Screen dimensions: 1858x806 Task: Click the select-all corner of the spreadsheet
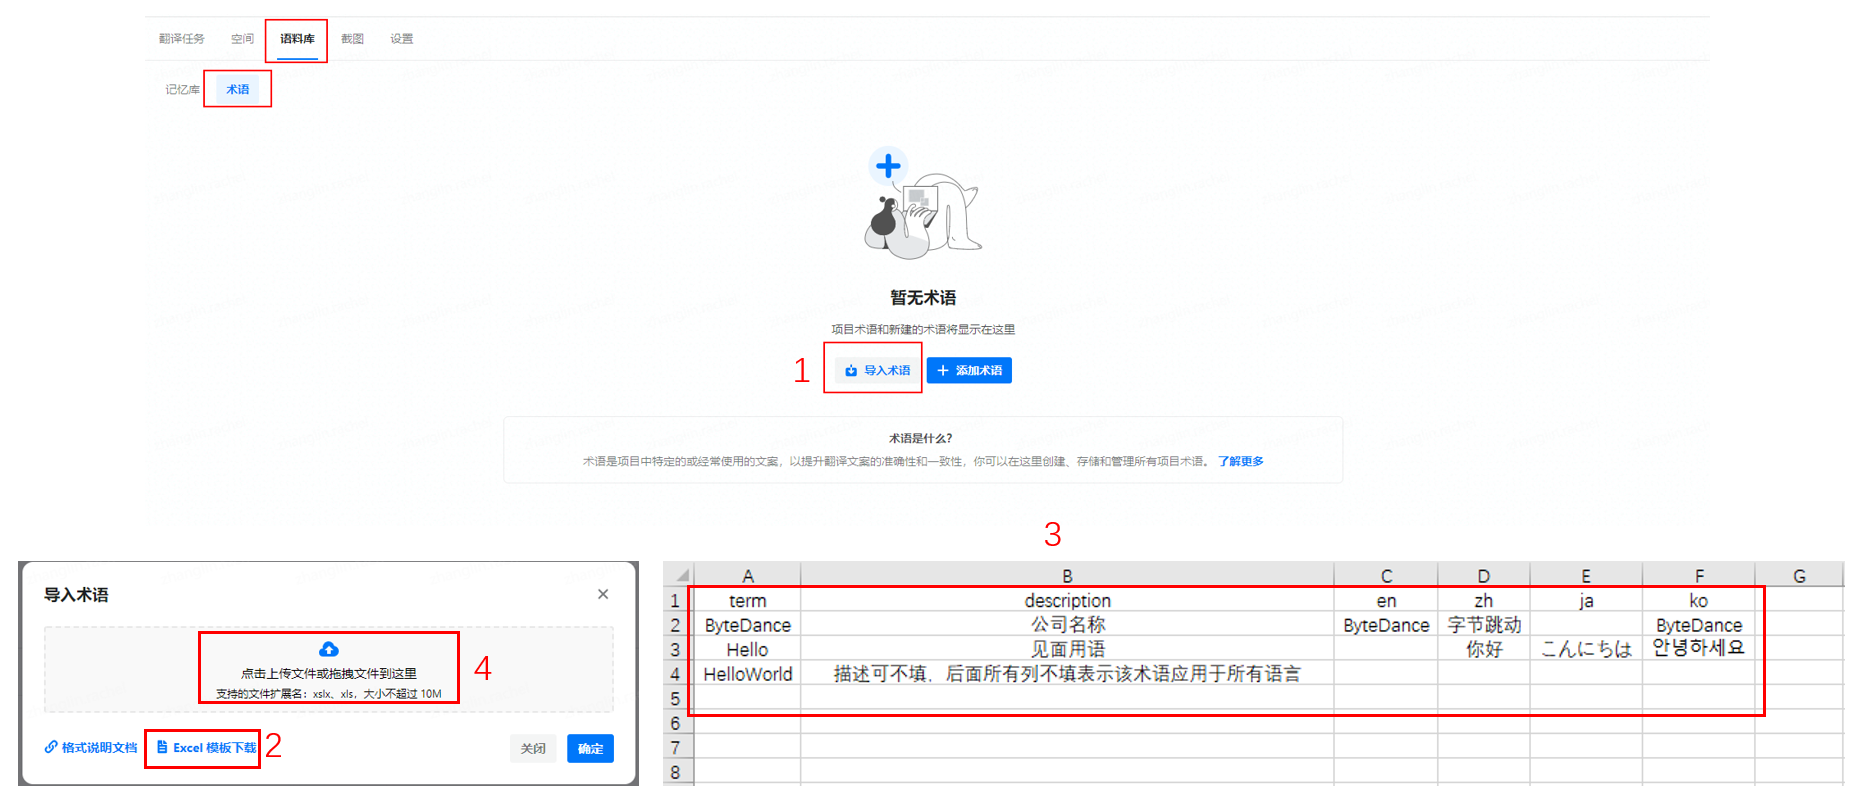[681, 575]
